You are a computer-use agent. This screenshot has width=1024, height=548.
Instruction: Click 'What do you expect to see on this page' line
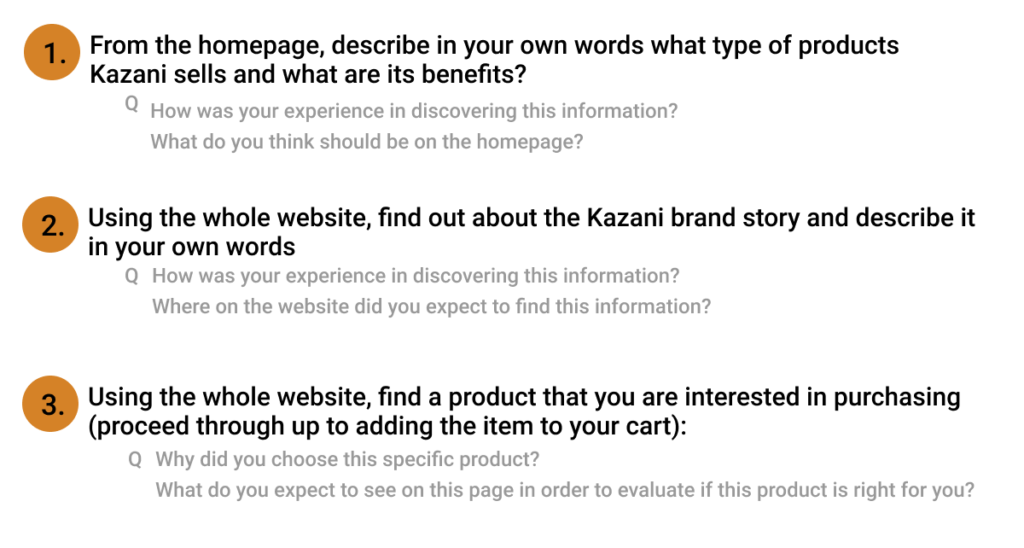564,490
